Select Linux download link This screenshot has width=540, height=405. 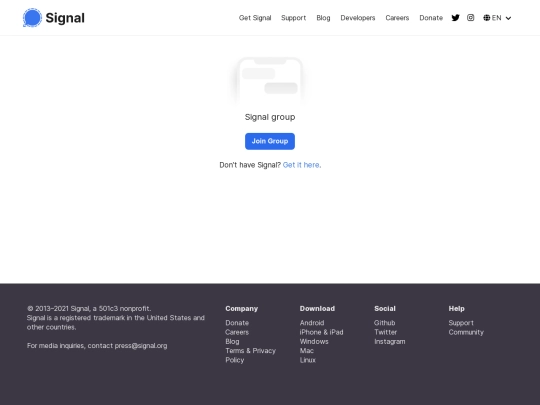pyautogui.click(x=308, y=360)
